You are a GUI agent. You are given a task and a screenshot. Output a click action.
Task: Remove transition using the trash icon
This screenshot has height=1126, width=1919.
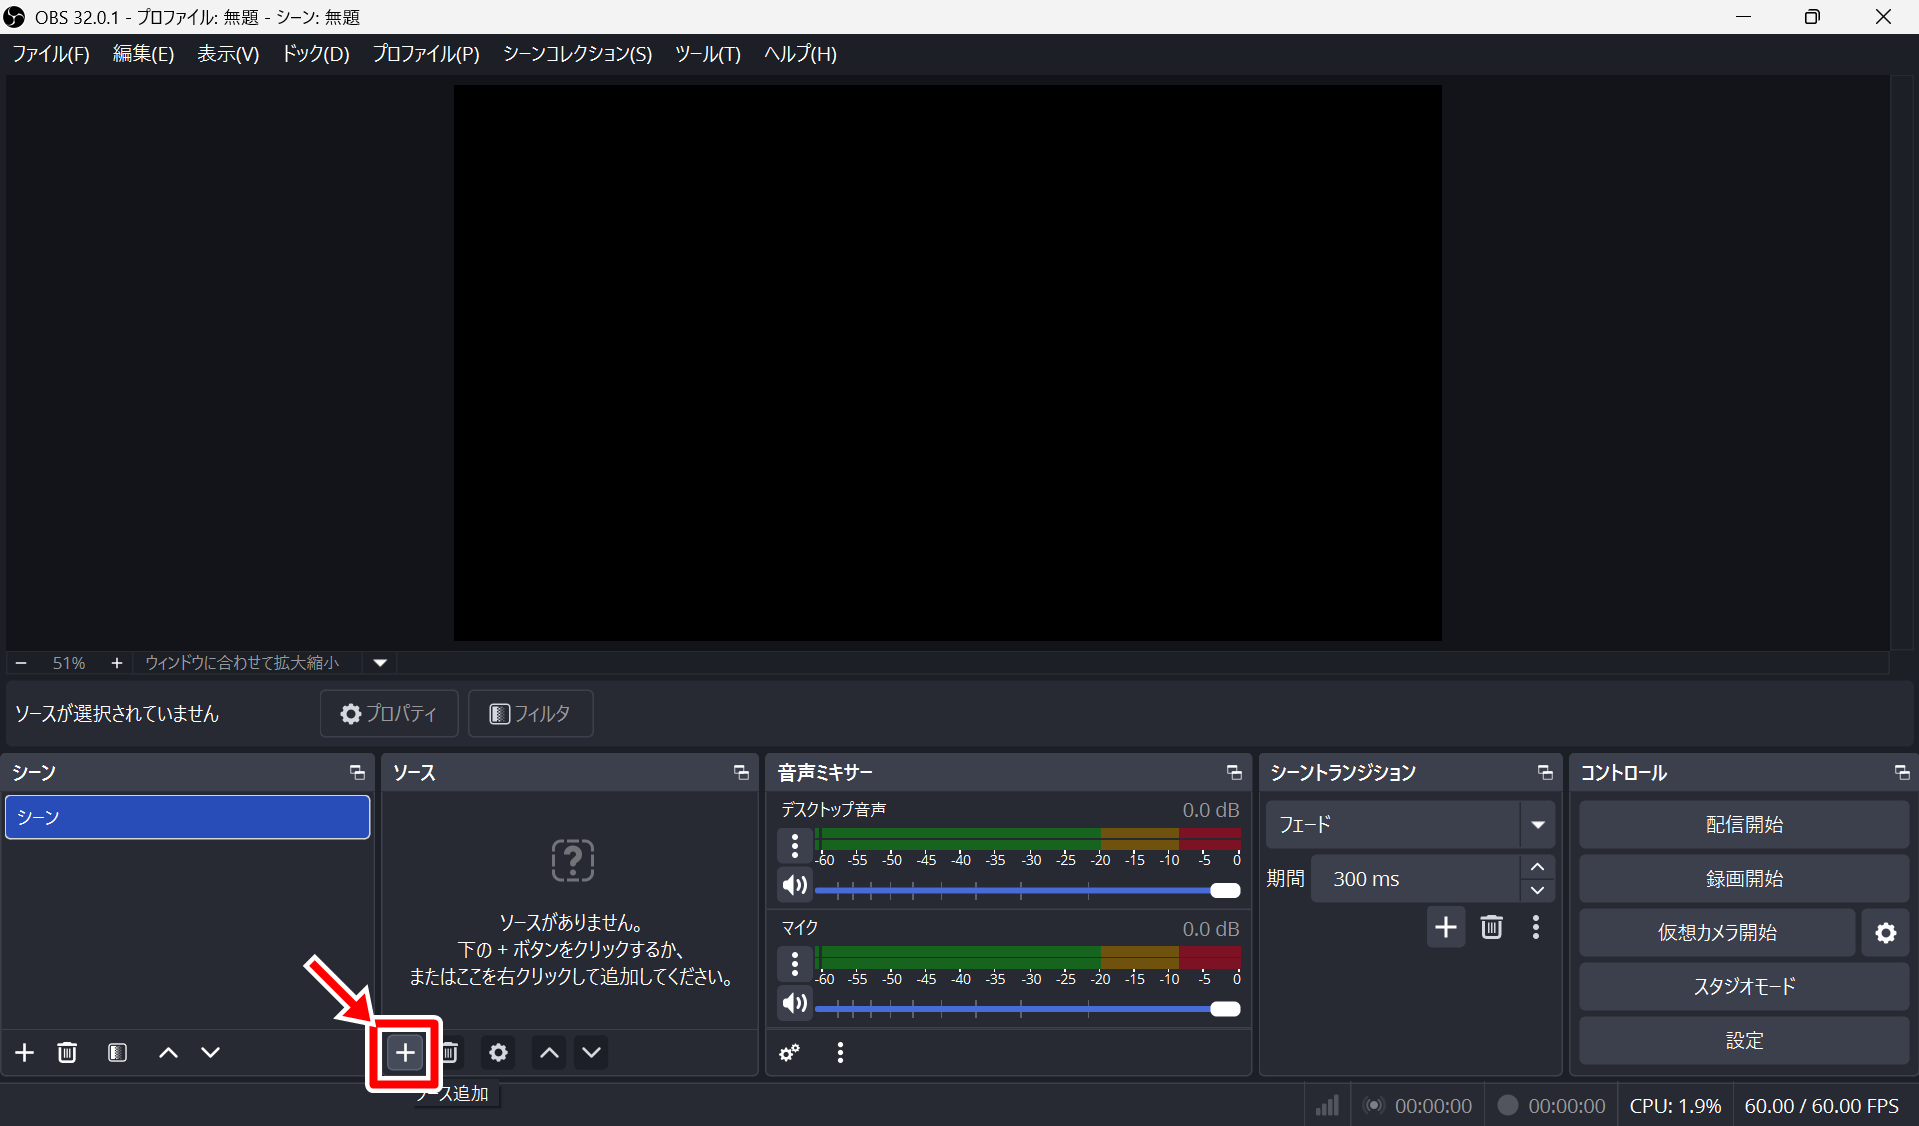click(1491, 927)
